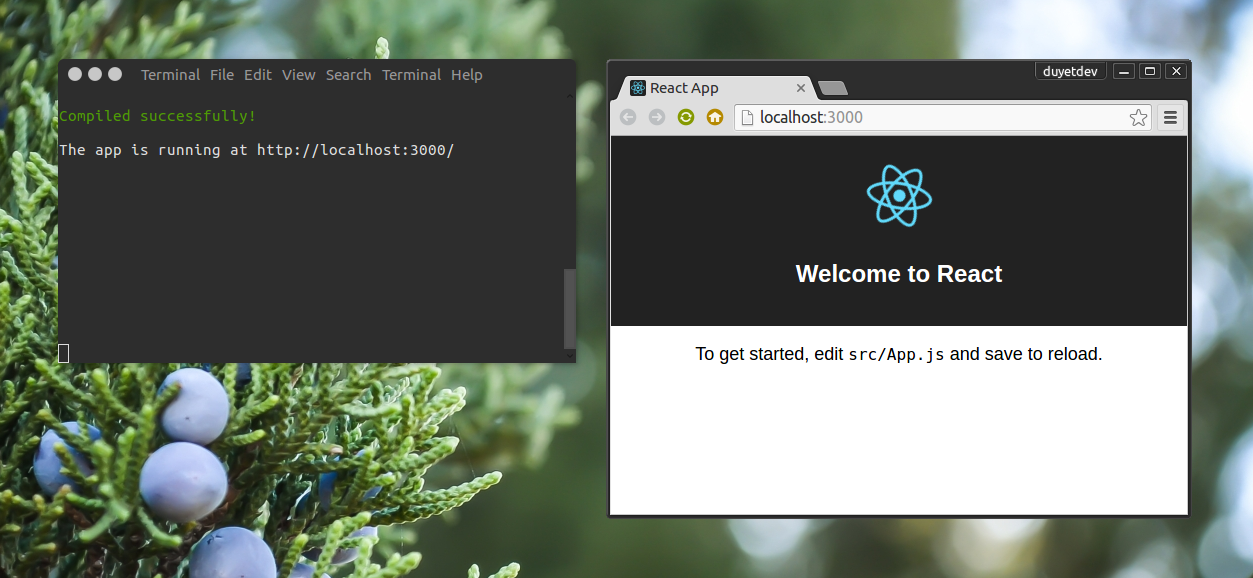This screenshot has width=1253, height=578.
Task: Click the http://localhost:3000/ URL in terminal
Action: (x=355, y=150)
